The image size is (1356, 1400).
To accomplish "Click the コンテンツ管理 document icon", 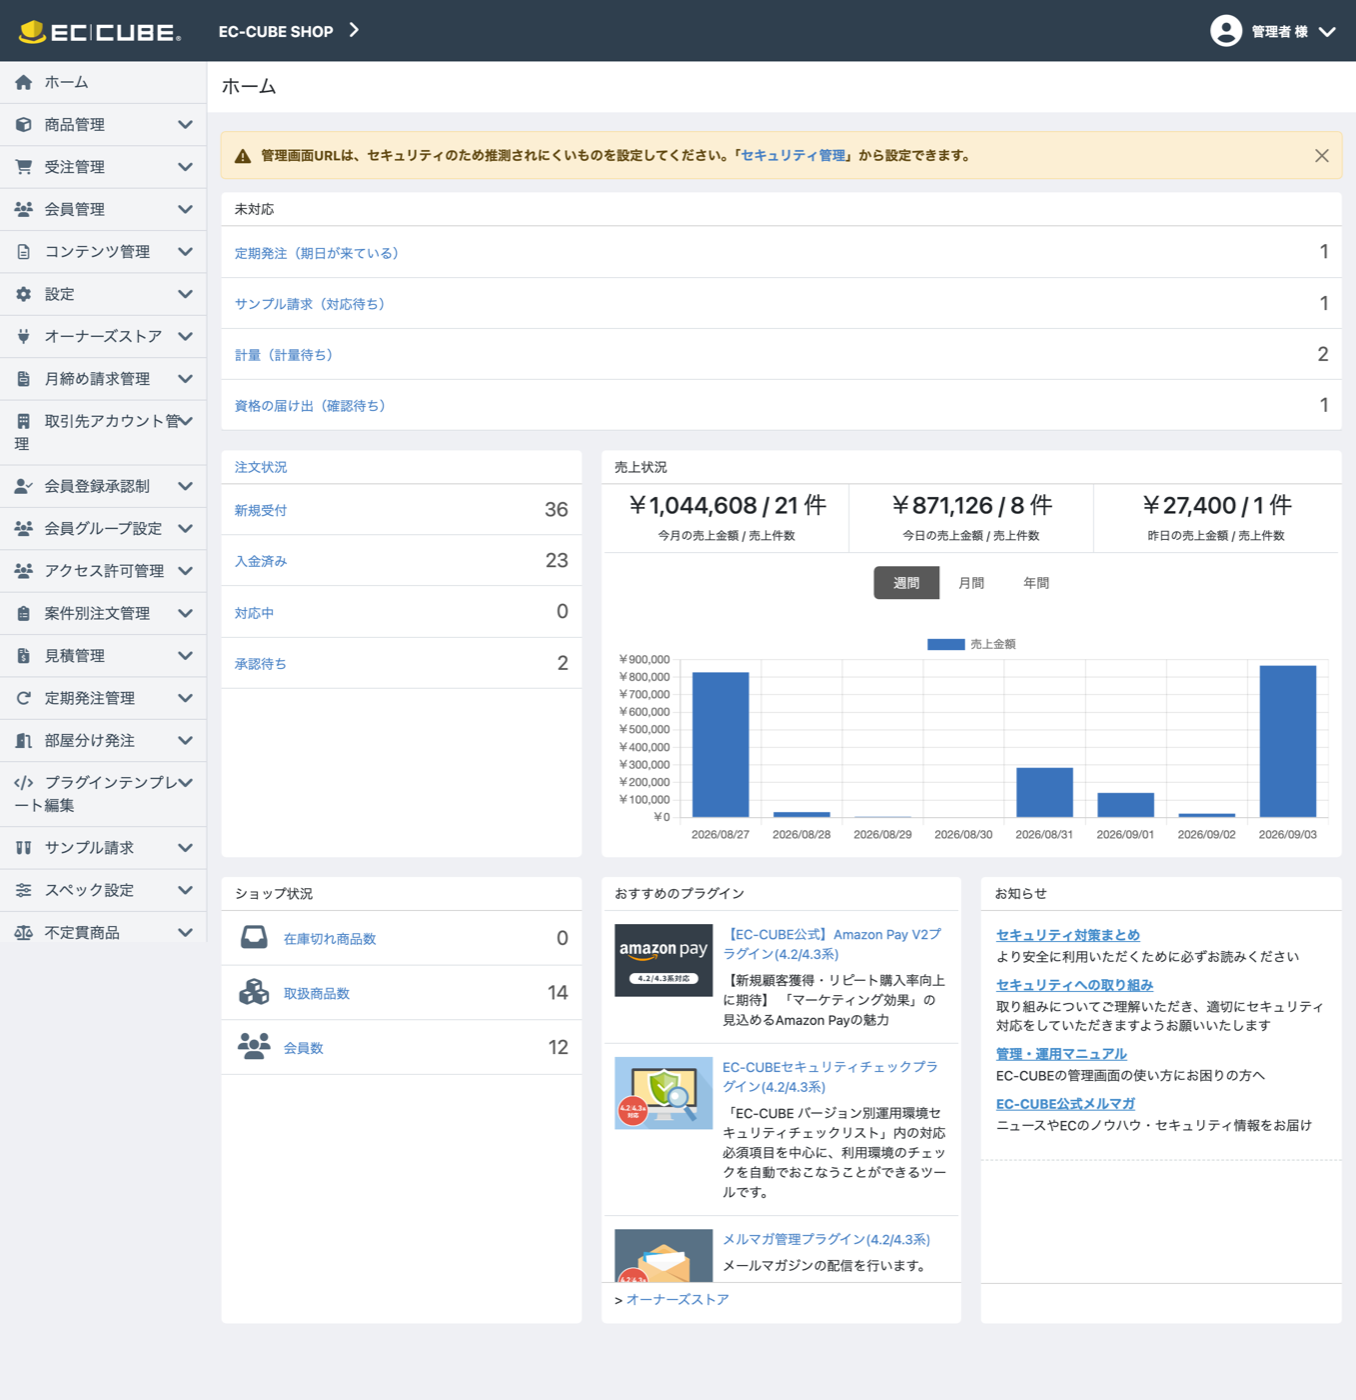I will click(x=23, y=252).
